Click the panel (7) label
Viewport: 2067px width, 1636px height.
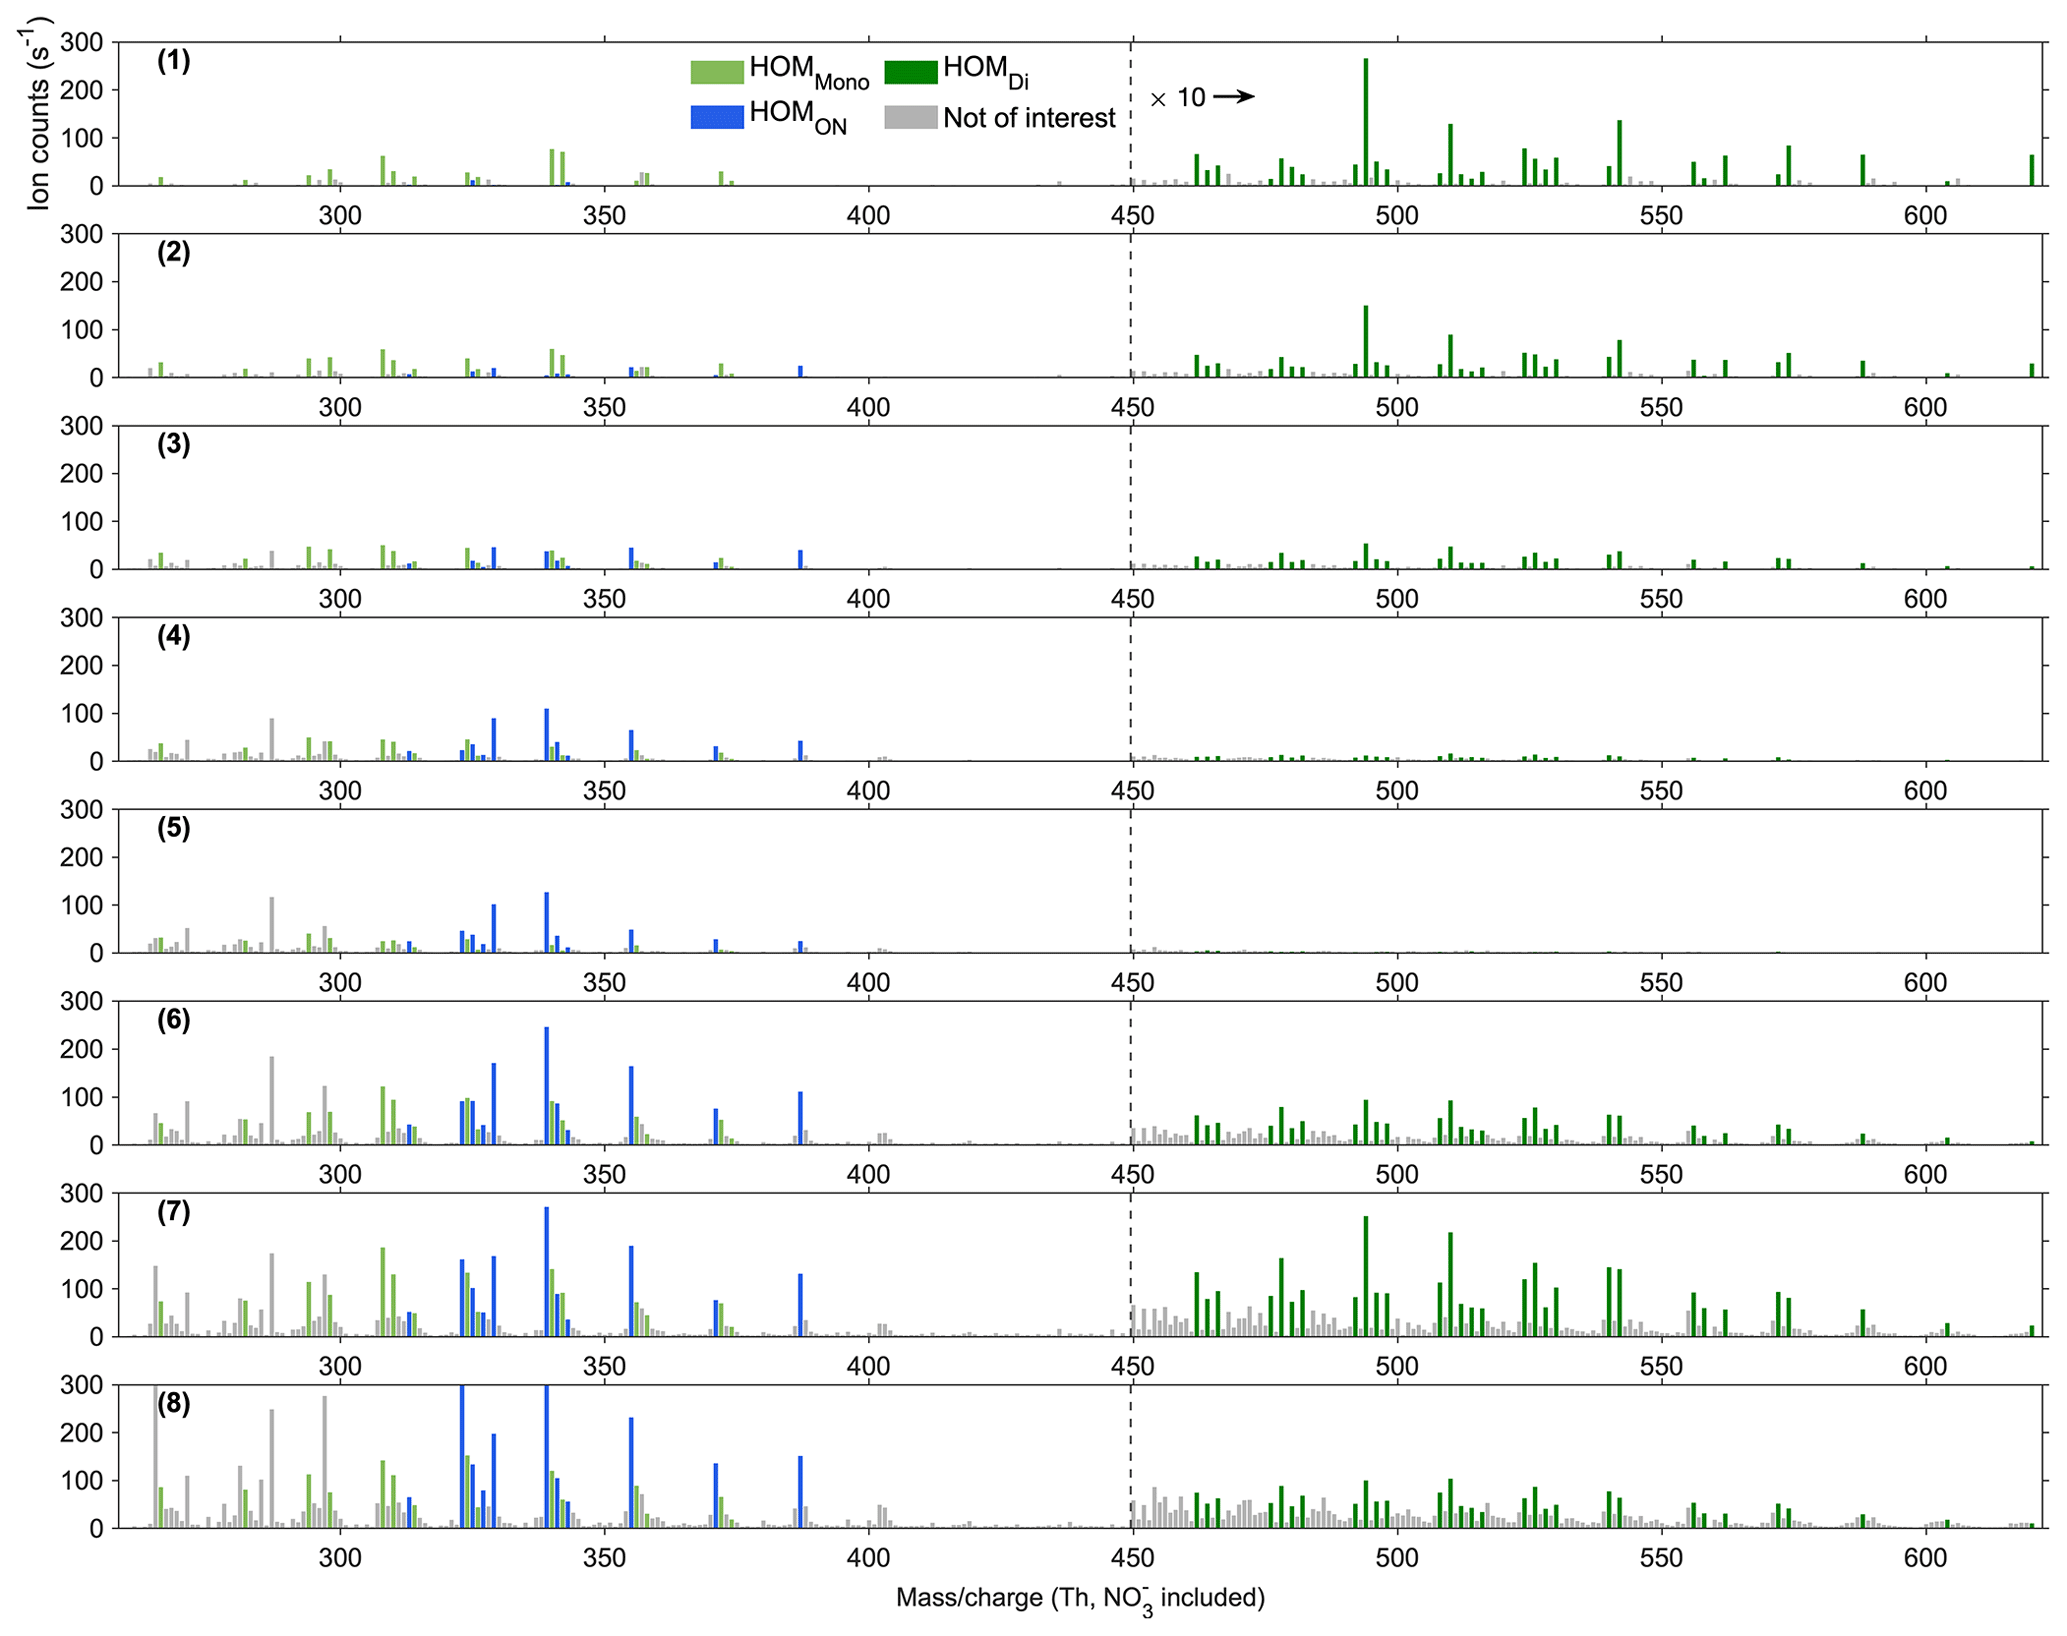click(173, 1212)
